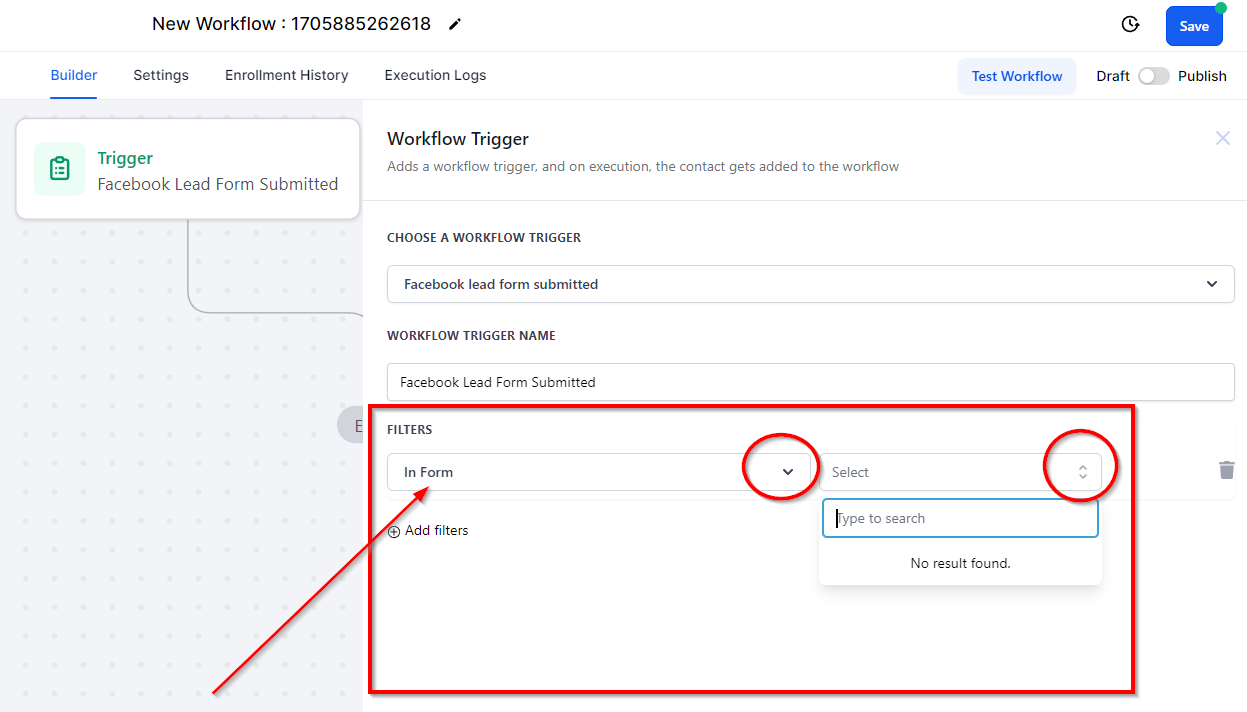Screen dimensions: 1247x712
Task: Focus the Workflow Trigger Name field
Action: 810,382
